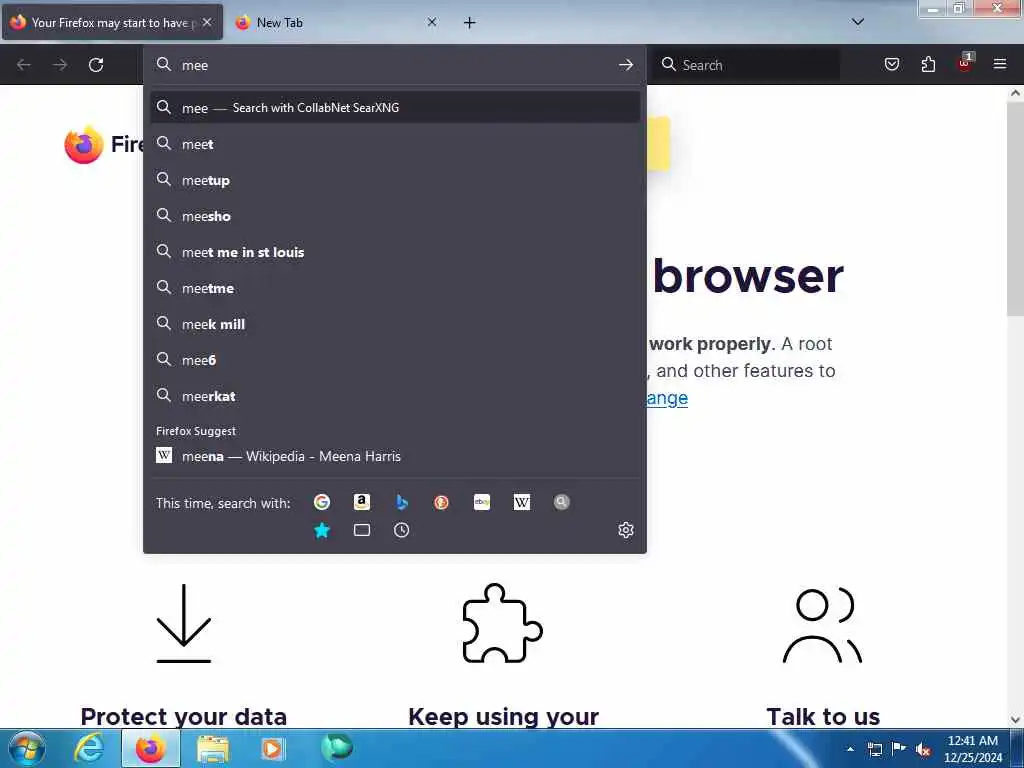Click the 'Keep using your' heading
This screenshot has height=768, width=1024.
tap(503, 716)
